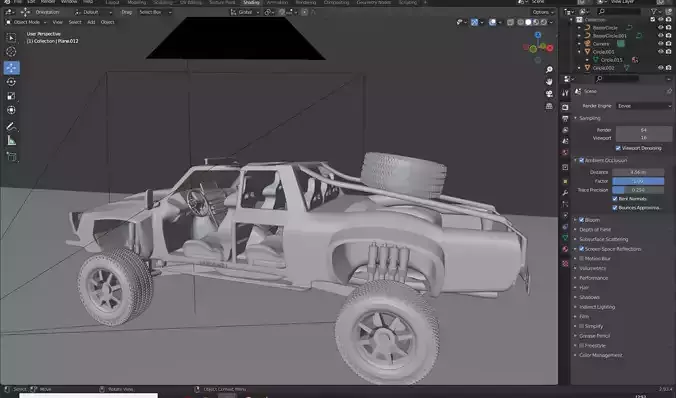676x398 pixels.
Task: Adjust the Trace Precision slider
Action: click(638, 190)
